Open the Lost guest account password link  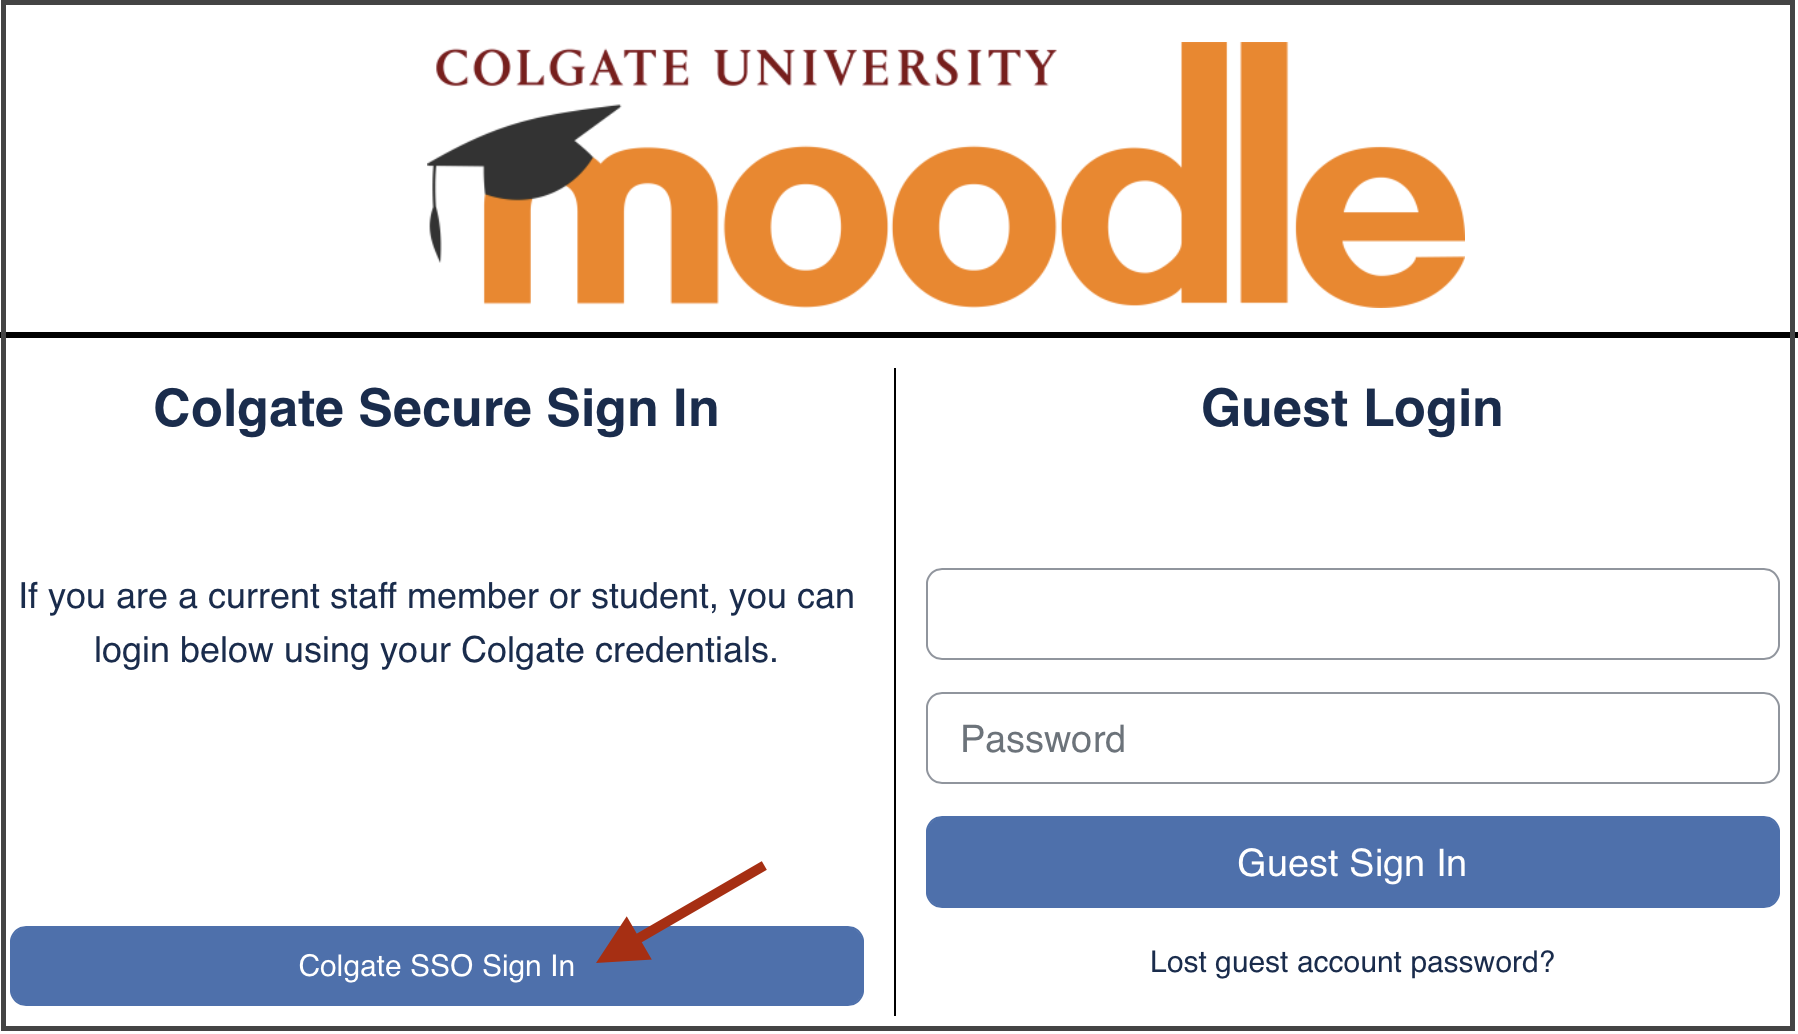tap(1352, 962)
